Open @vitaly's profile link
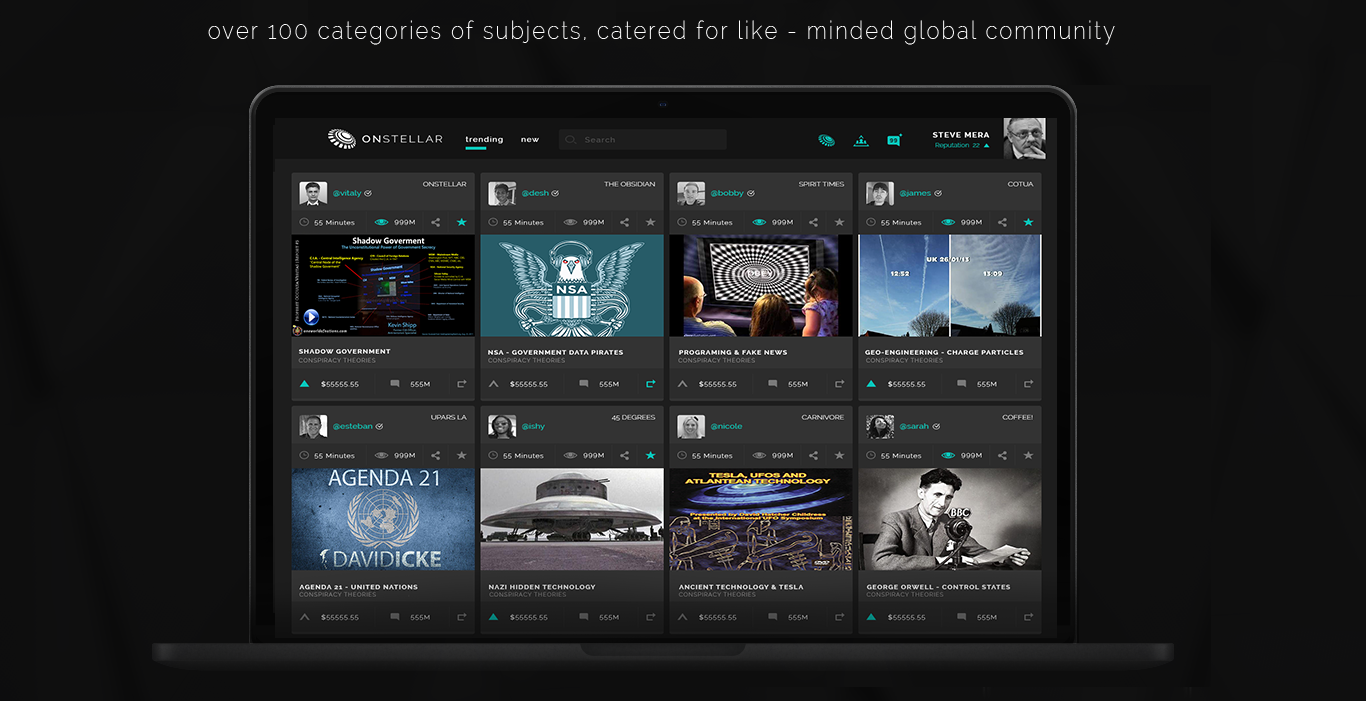Viewport: 1366px width, 701px height. coord(347,193)
